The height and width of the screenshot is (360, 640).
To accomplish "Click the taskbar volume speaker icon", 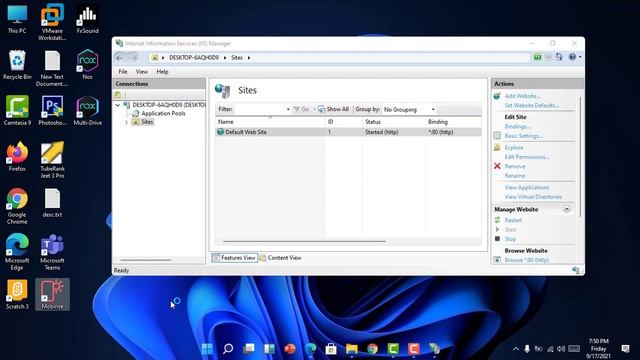I will pos(561,349).
